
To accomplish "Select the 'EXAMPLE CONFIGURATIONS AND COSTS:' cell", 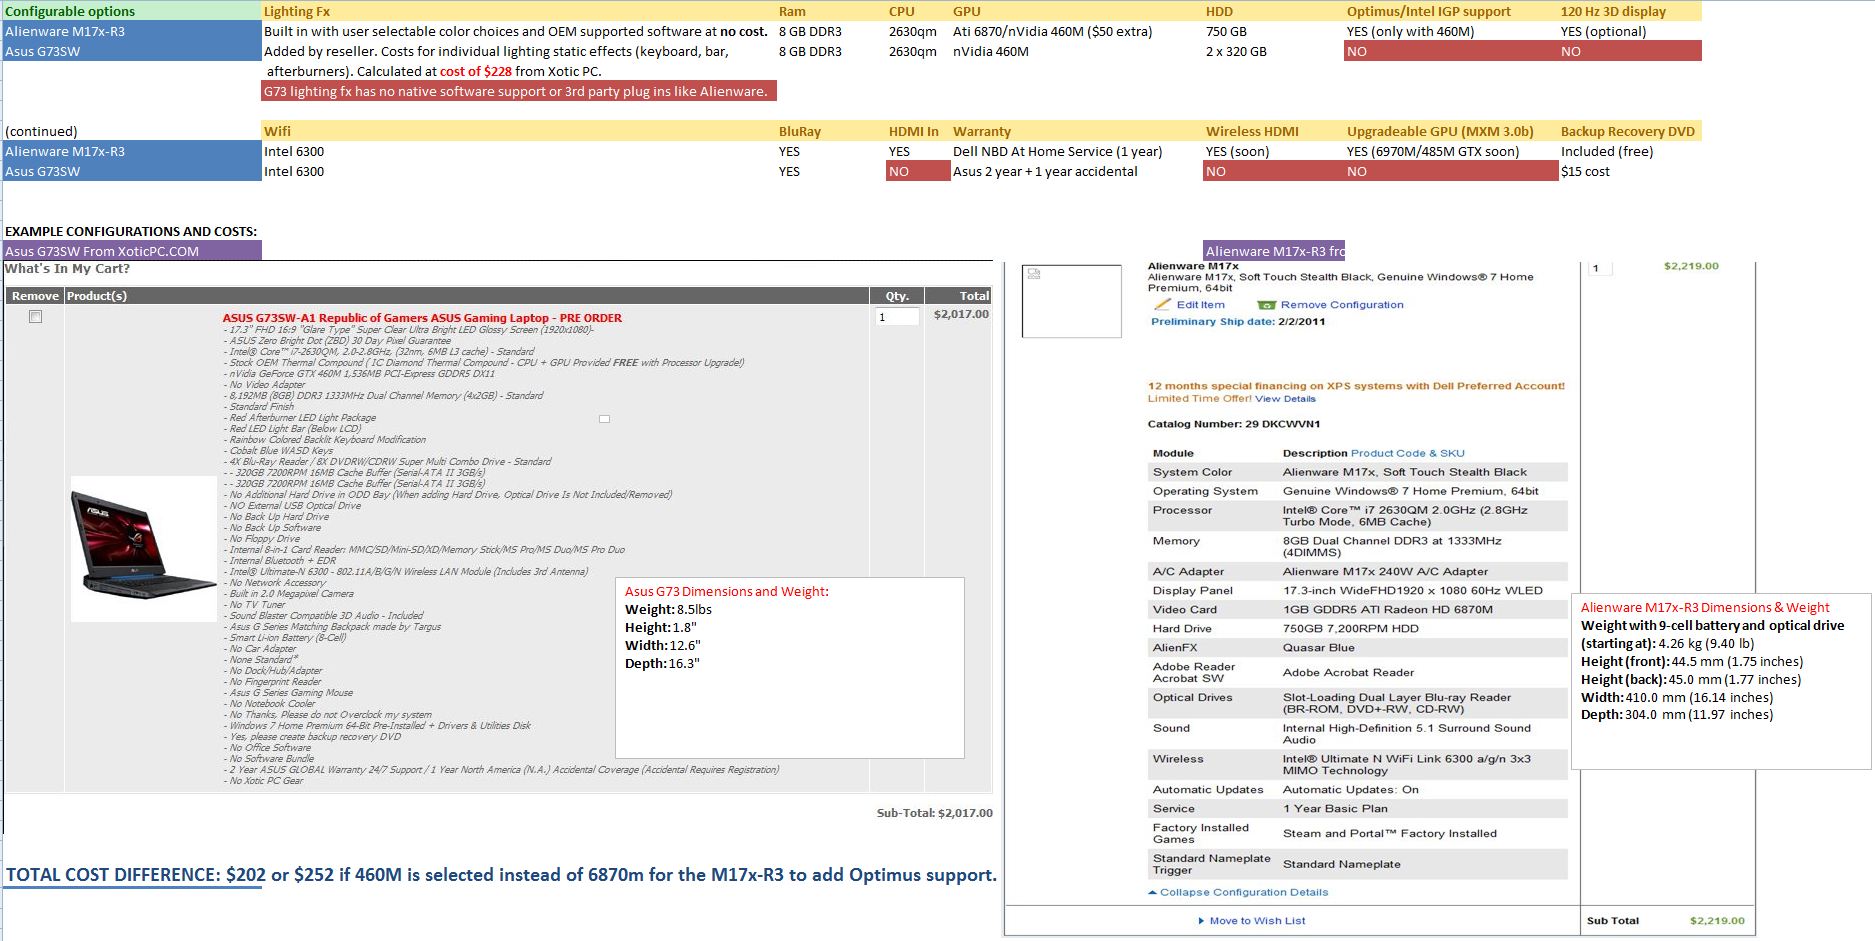I will pyautogui.click(x=131, y=231).
